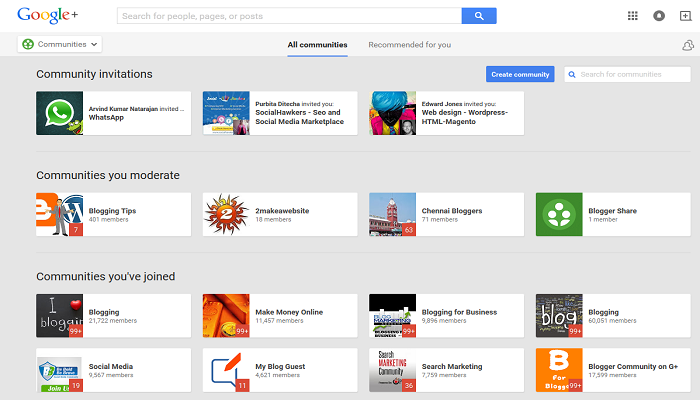Open Web design Wordpress invitation thumbnail
The height and width of the screenshot is (400, 700).
coord(392,113)
